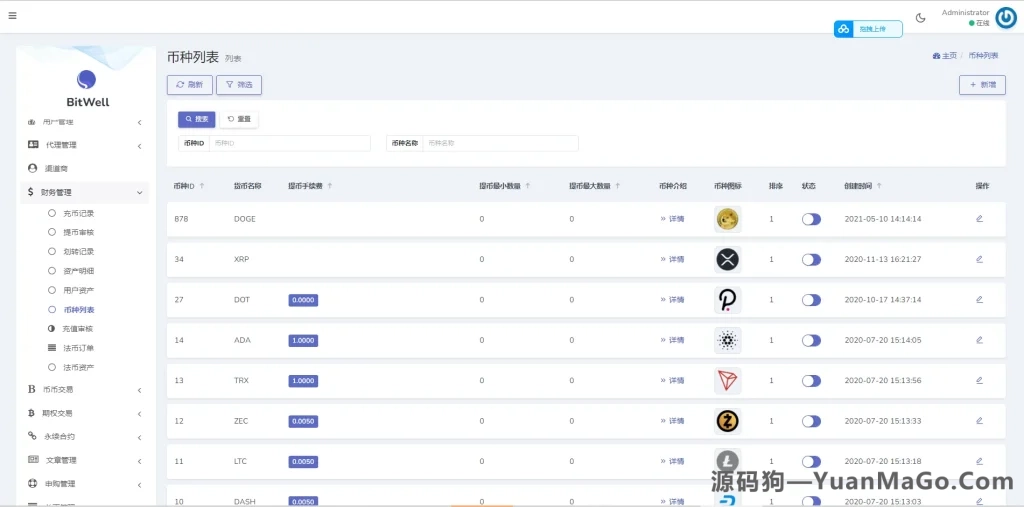Toggle status switch for TRX

pos(811,381)
